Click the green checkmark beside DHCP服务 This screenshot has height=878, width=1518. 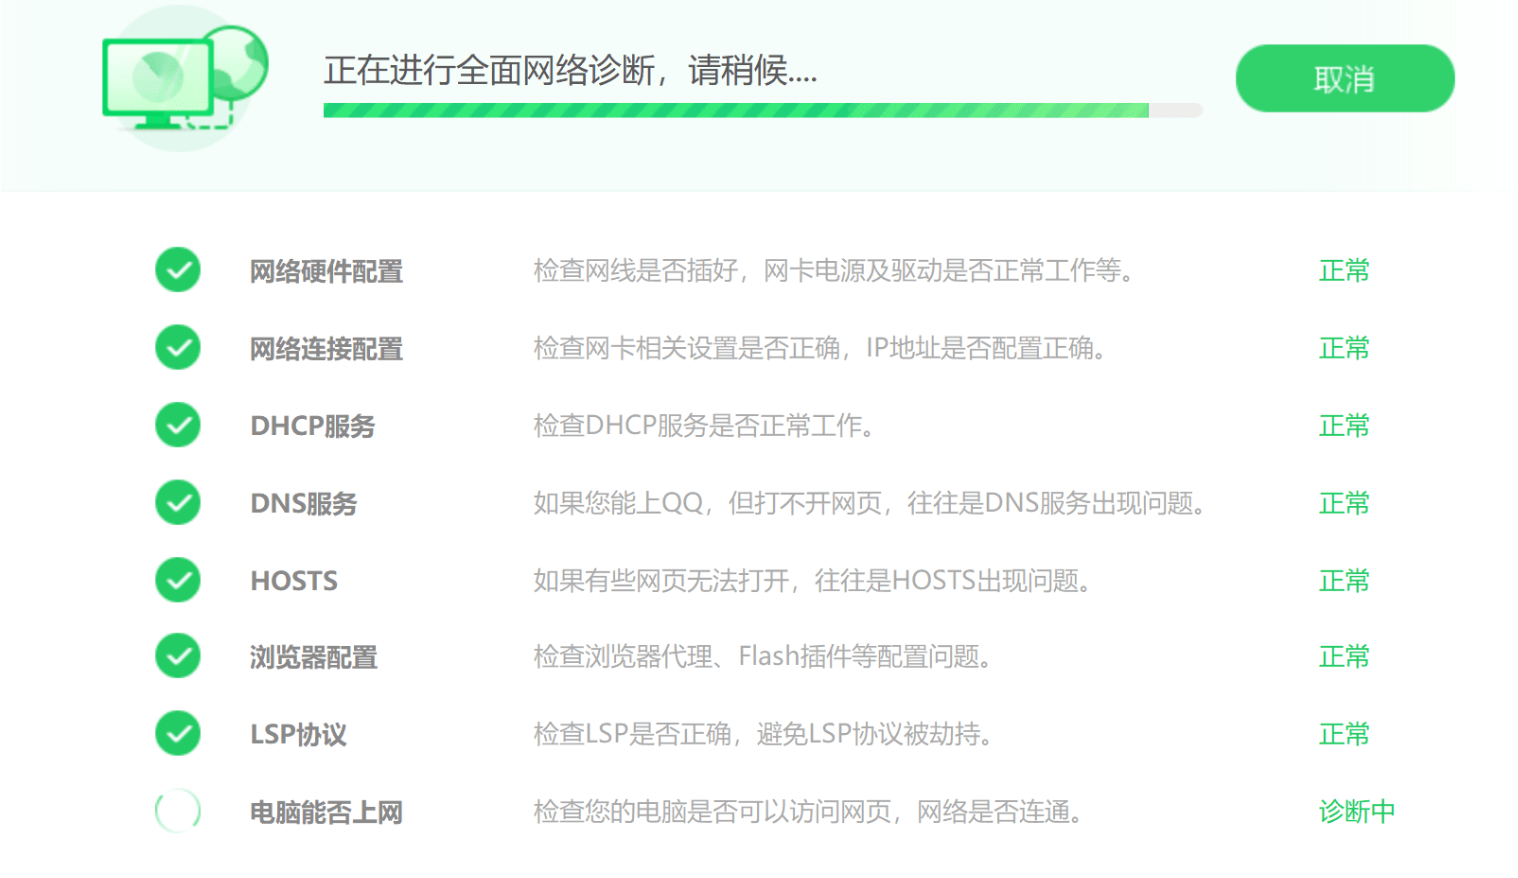pyautogui.click(x=178, y=425)
